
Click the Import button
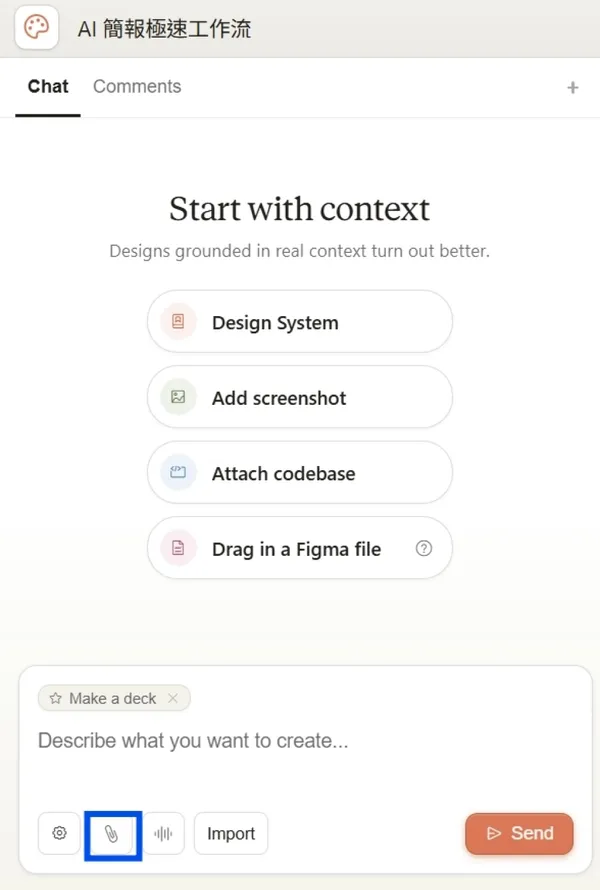point(231,833)
